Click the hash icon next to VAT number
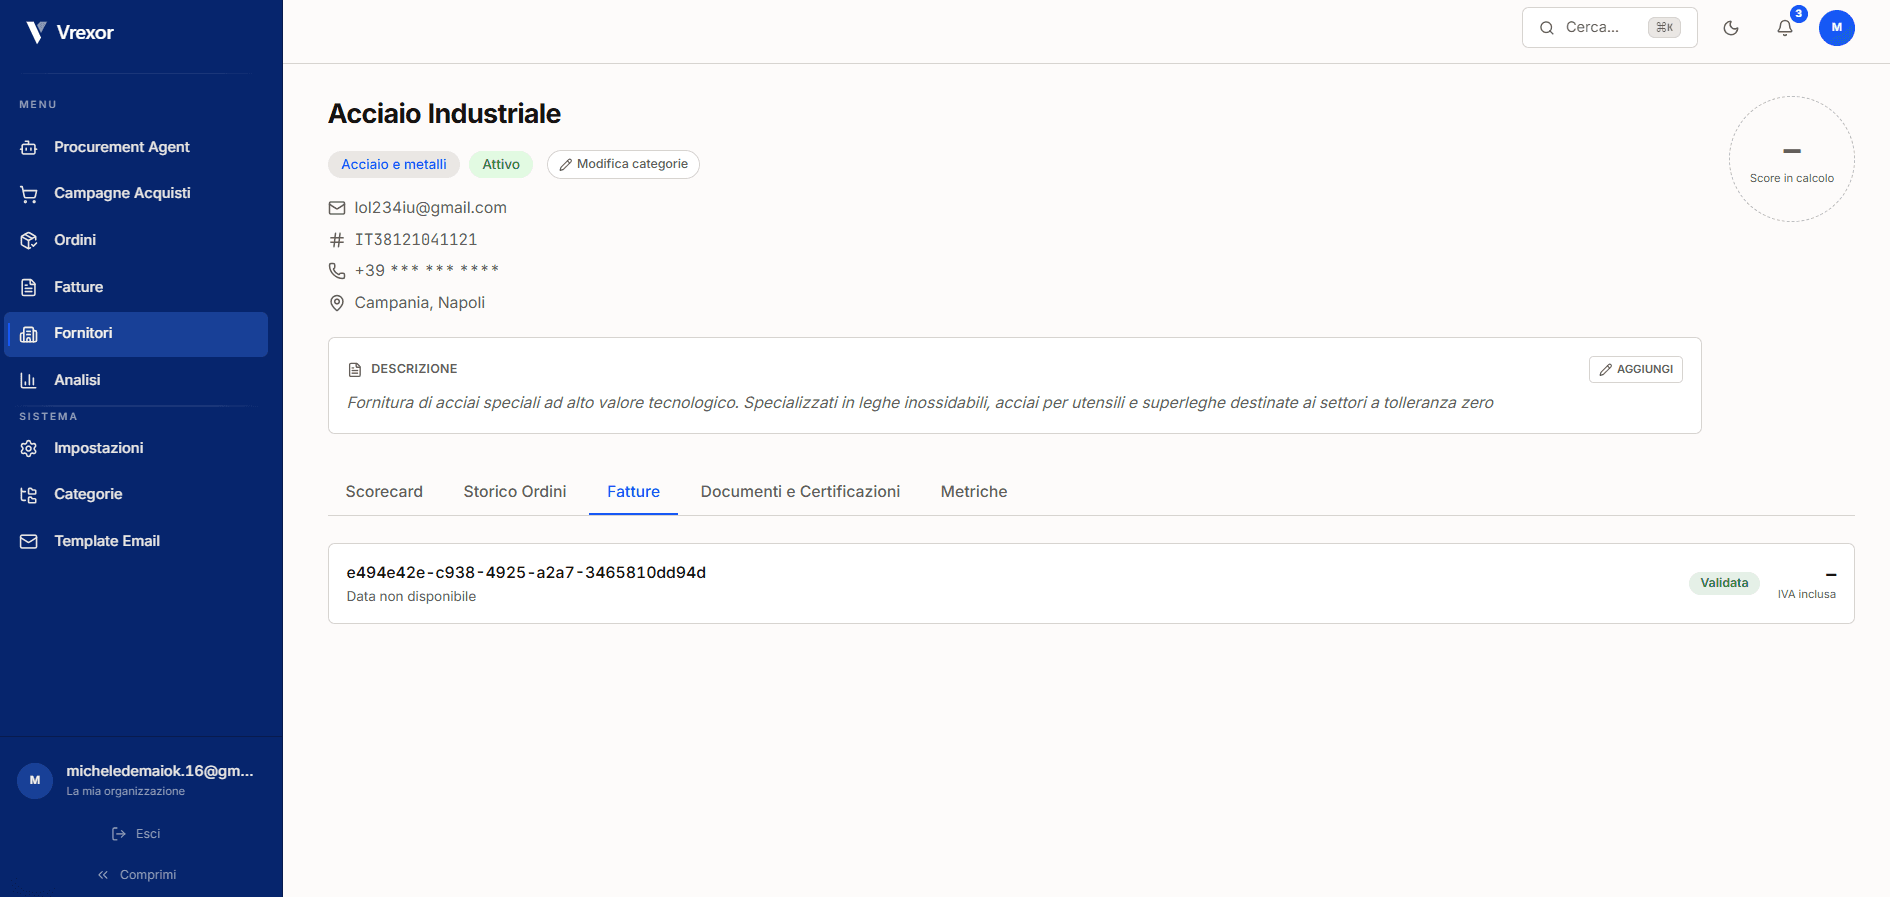 click(x=337, y=240)
